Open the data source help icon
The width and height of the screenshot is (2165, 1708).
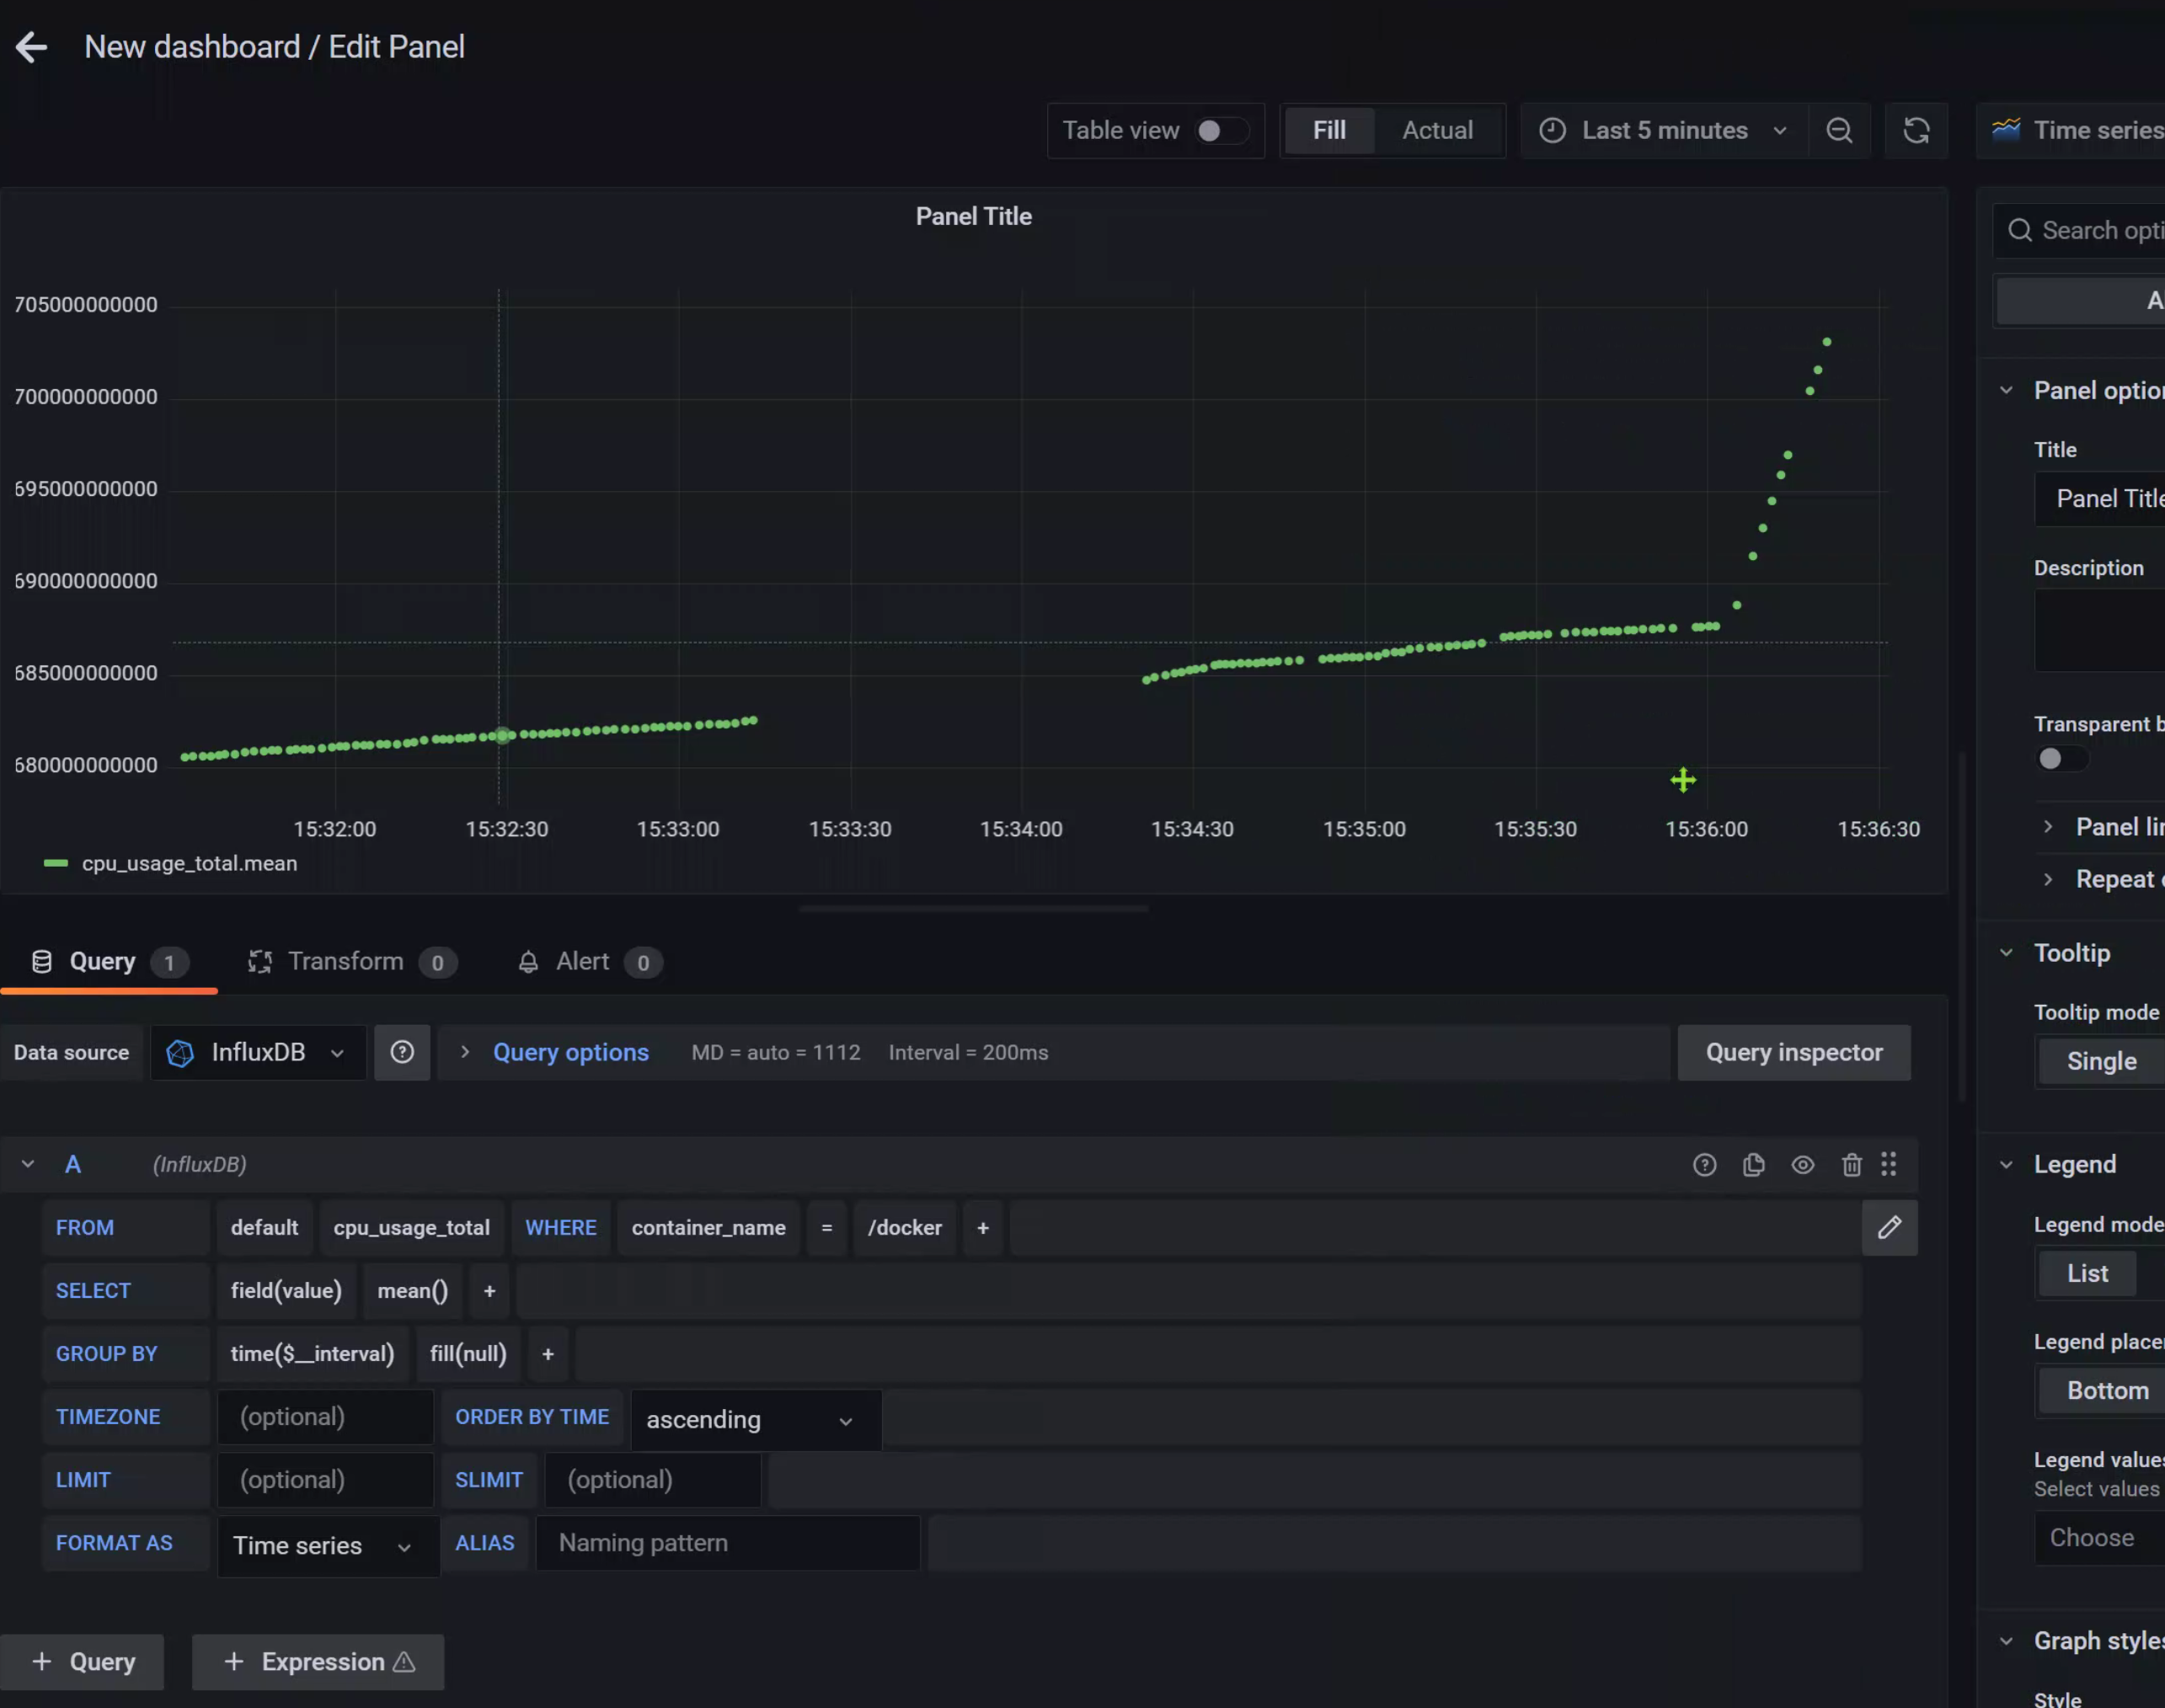(402, 1052)
